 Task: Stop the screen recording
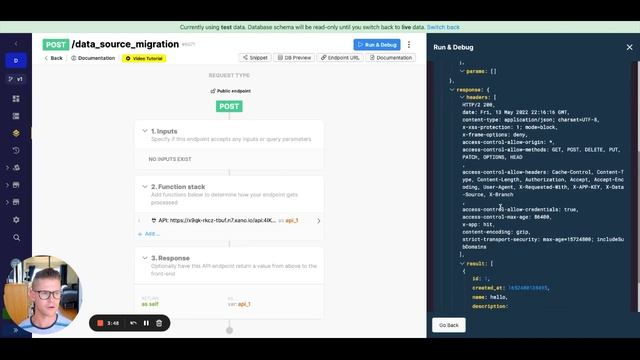[100, 323]
